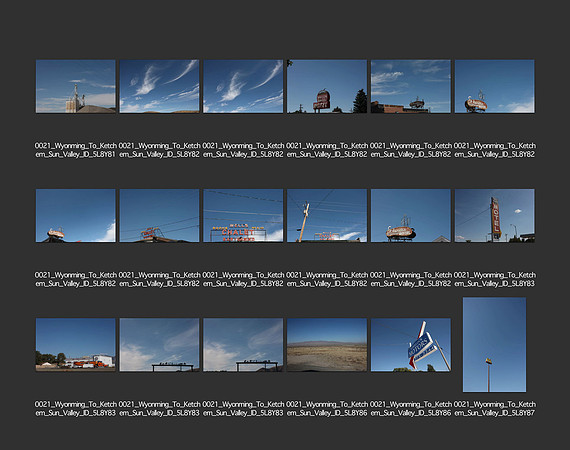Screen dimensions: 570x450
Task: Select silhouetted structure photo beside desert landscape thumbnail
Action: [x=243, y=345]
